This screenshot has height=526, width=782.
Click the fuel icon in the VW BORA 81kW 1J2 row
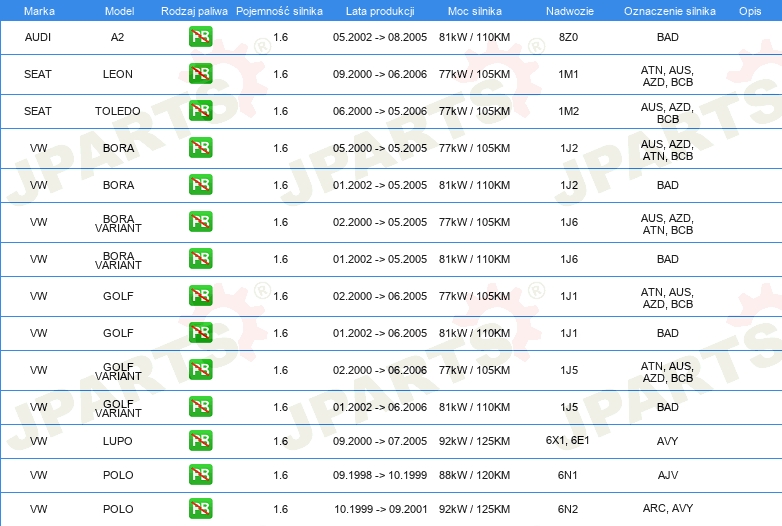[x=200, y=184]
